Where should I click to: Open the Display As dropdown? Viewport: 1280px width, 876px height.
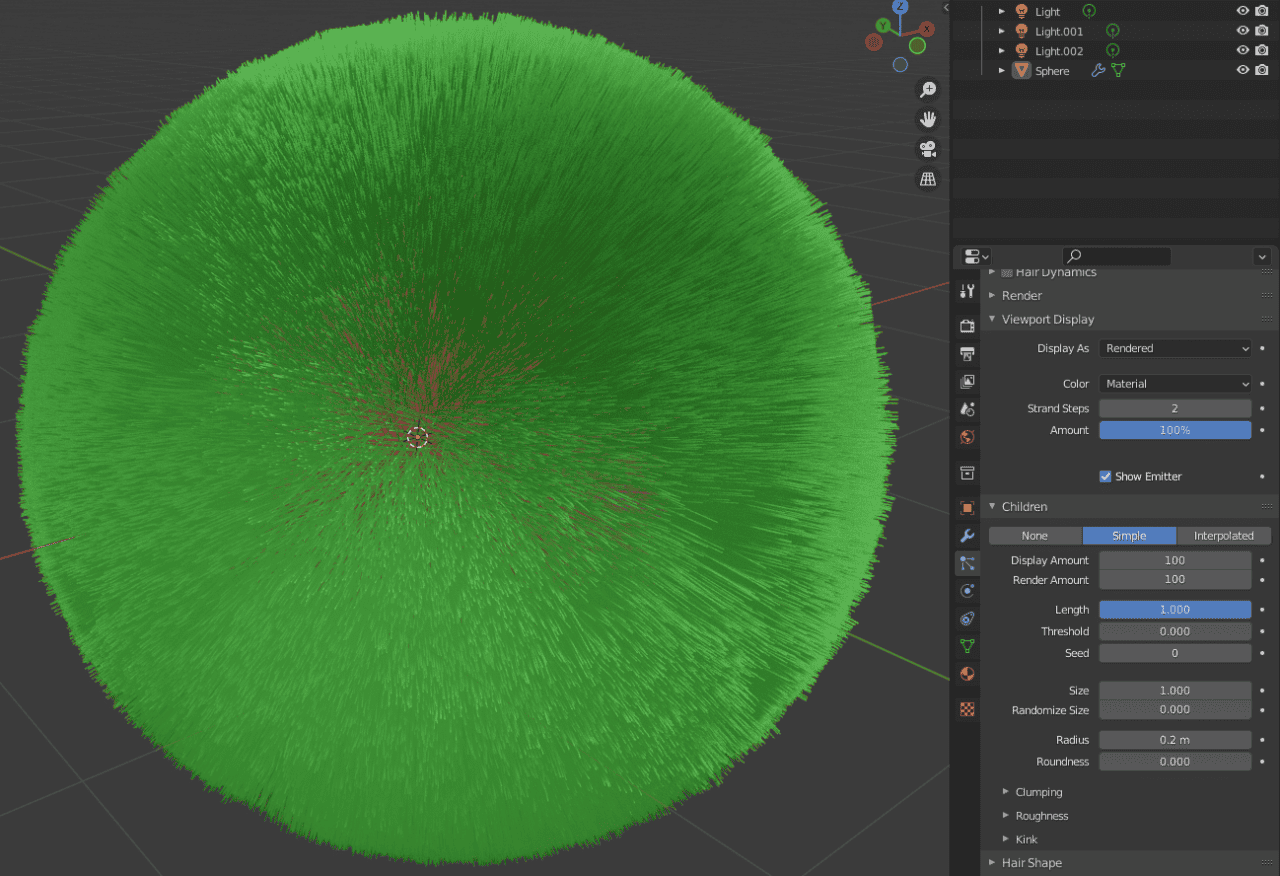[x=1175, y=348]
